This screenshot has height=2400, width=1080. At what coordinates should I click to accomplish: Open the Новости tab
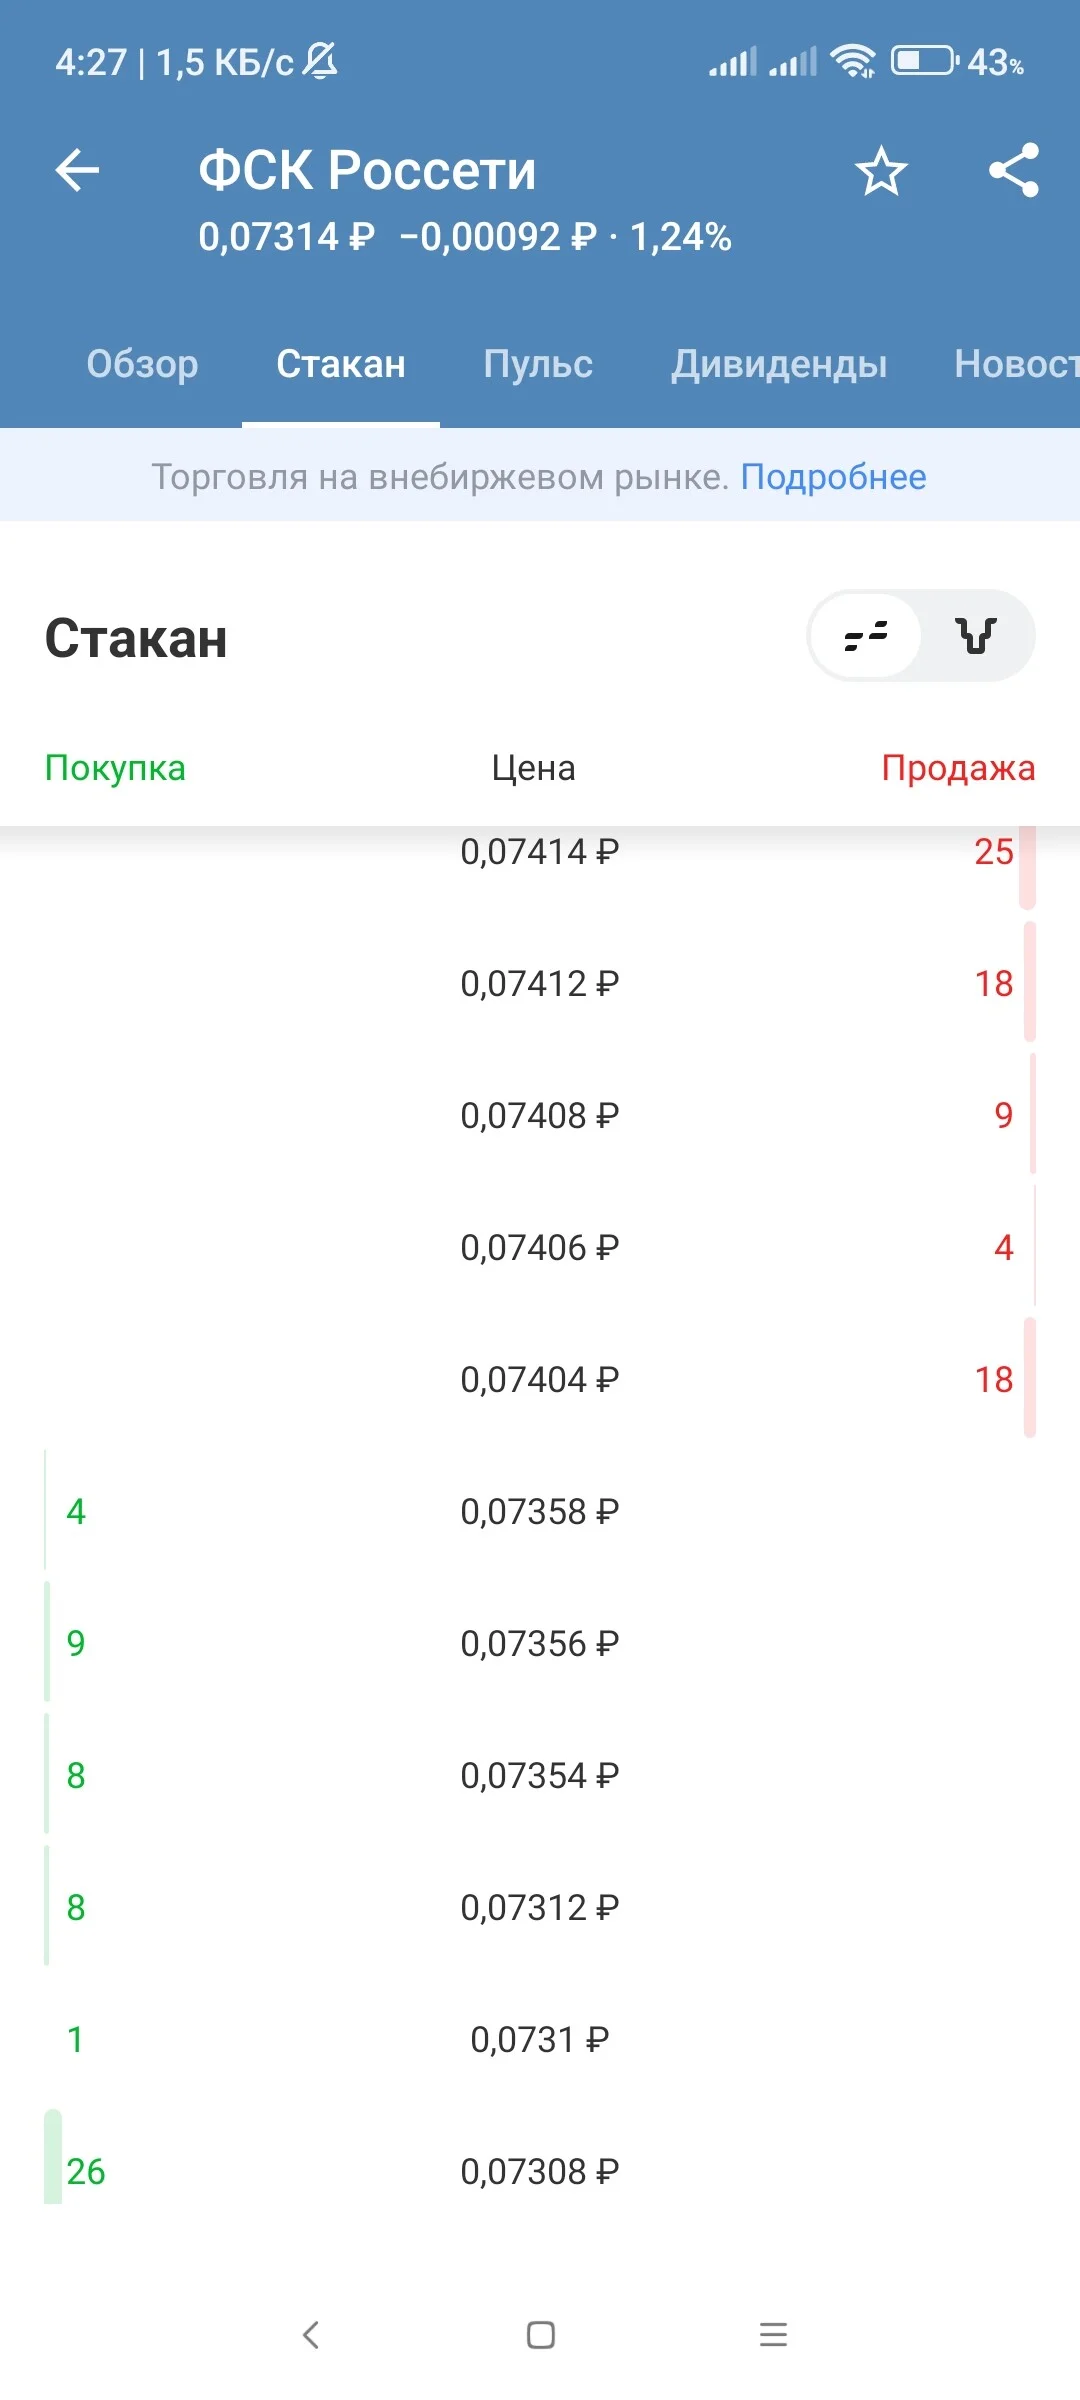tap(1017, 364)
